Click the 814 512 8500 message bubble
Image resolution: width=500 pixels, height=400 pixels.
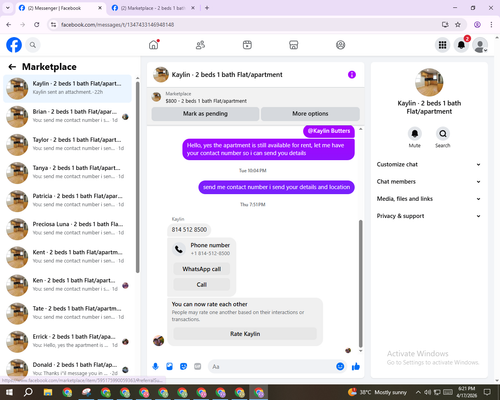pos(189,230)
